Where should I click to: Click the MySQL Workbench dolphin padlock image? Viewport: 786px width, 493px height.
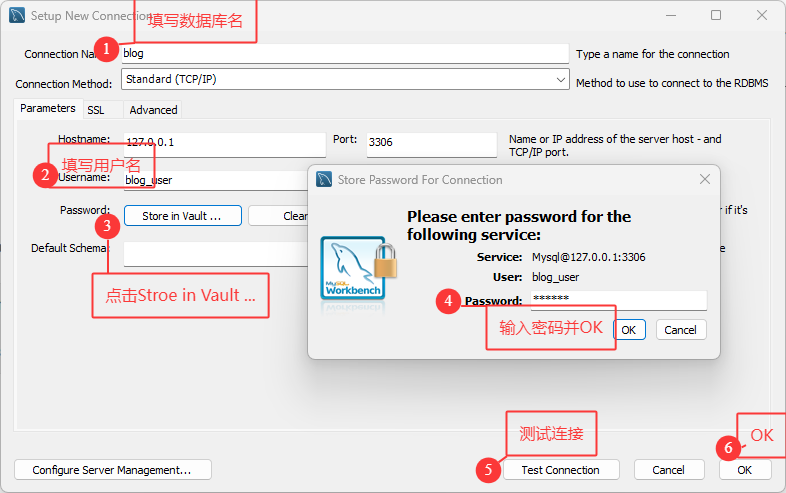[354, 269]
